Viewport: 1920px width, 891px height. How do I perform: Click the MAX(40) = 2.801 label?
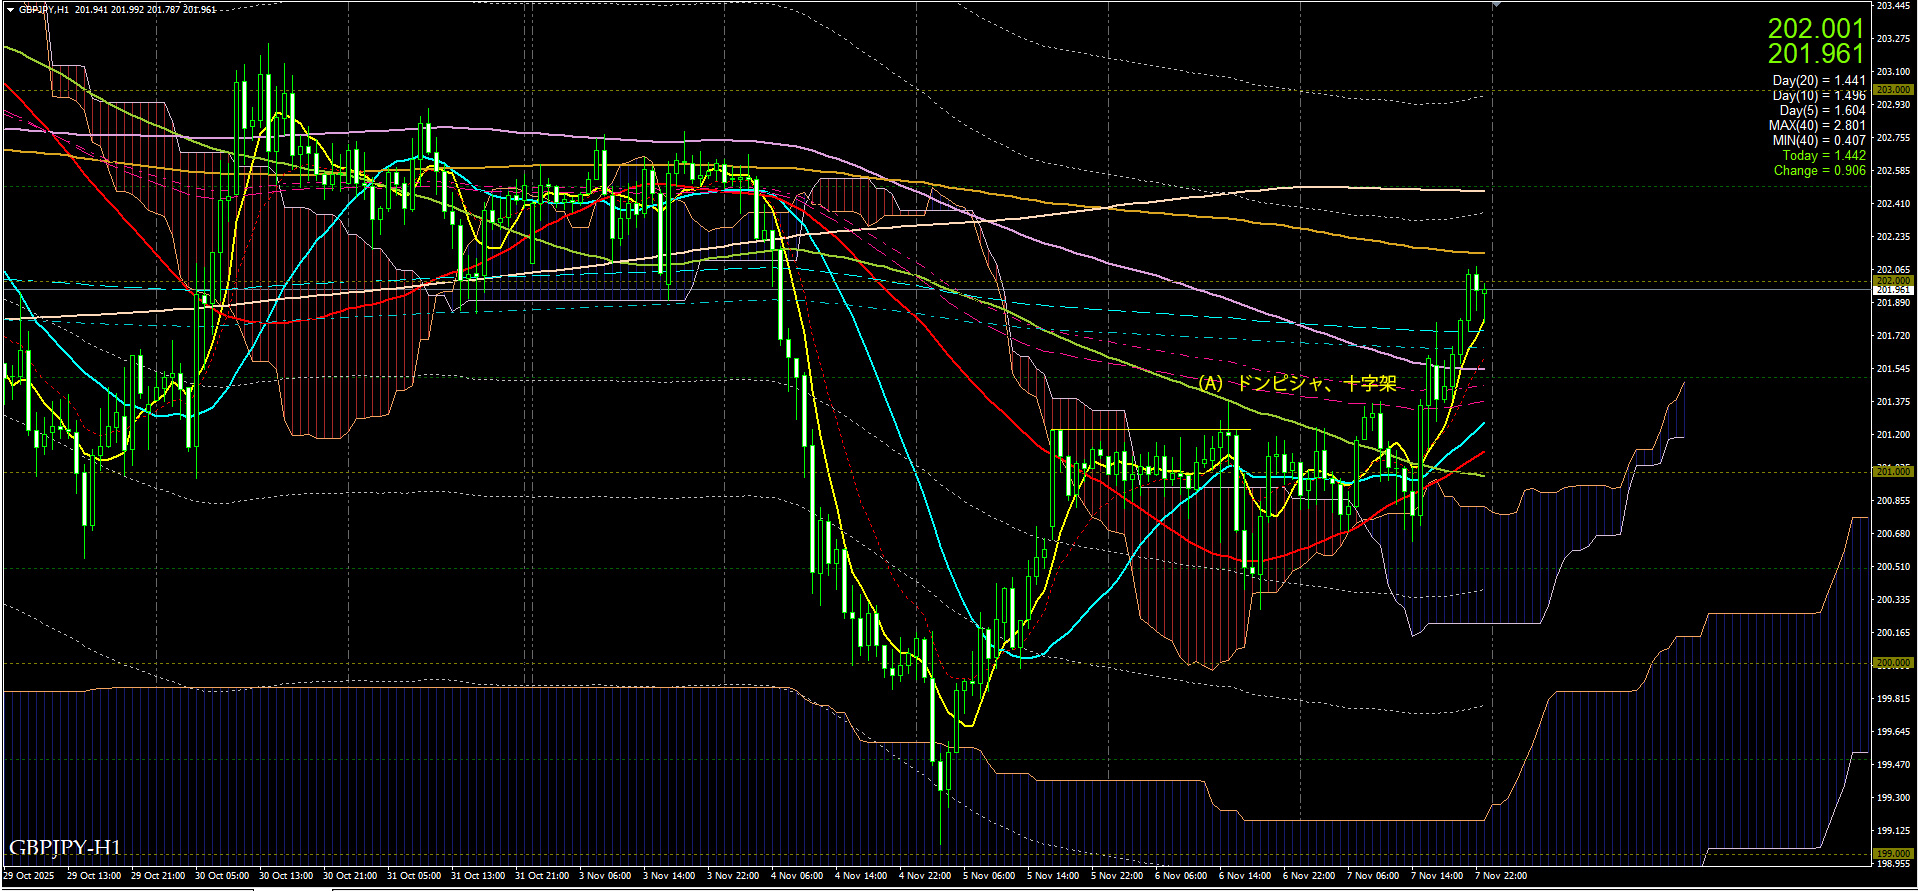(x=1816, y=126)
